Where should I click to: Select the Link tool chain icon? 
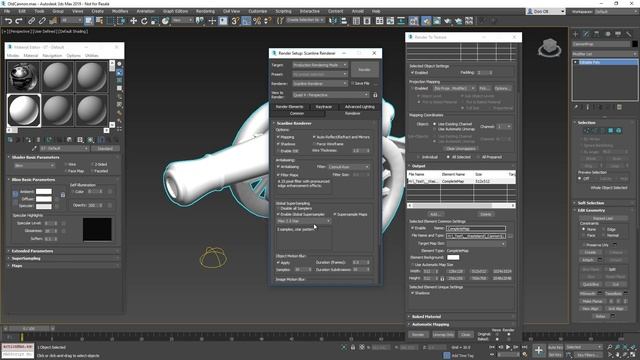click(31, 21)
